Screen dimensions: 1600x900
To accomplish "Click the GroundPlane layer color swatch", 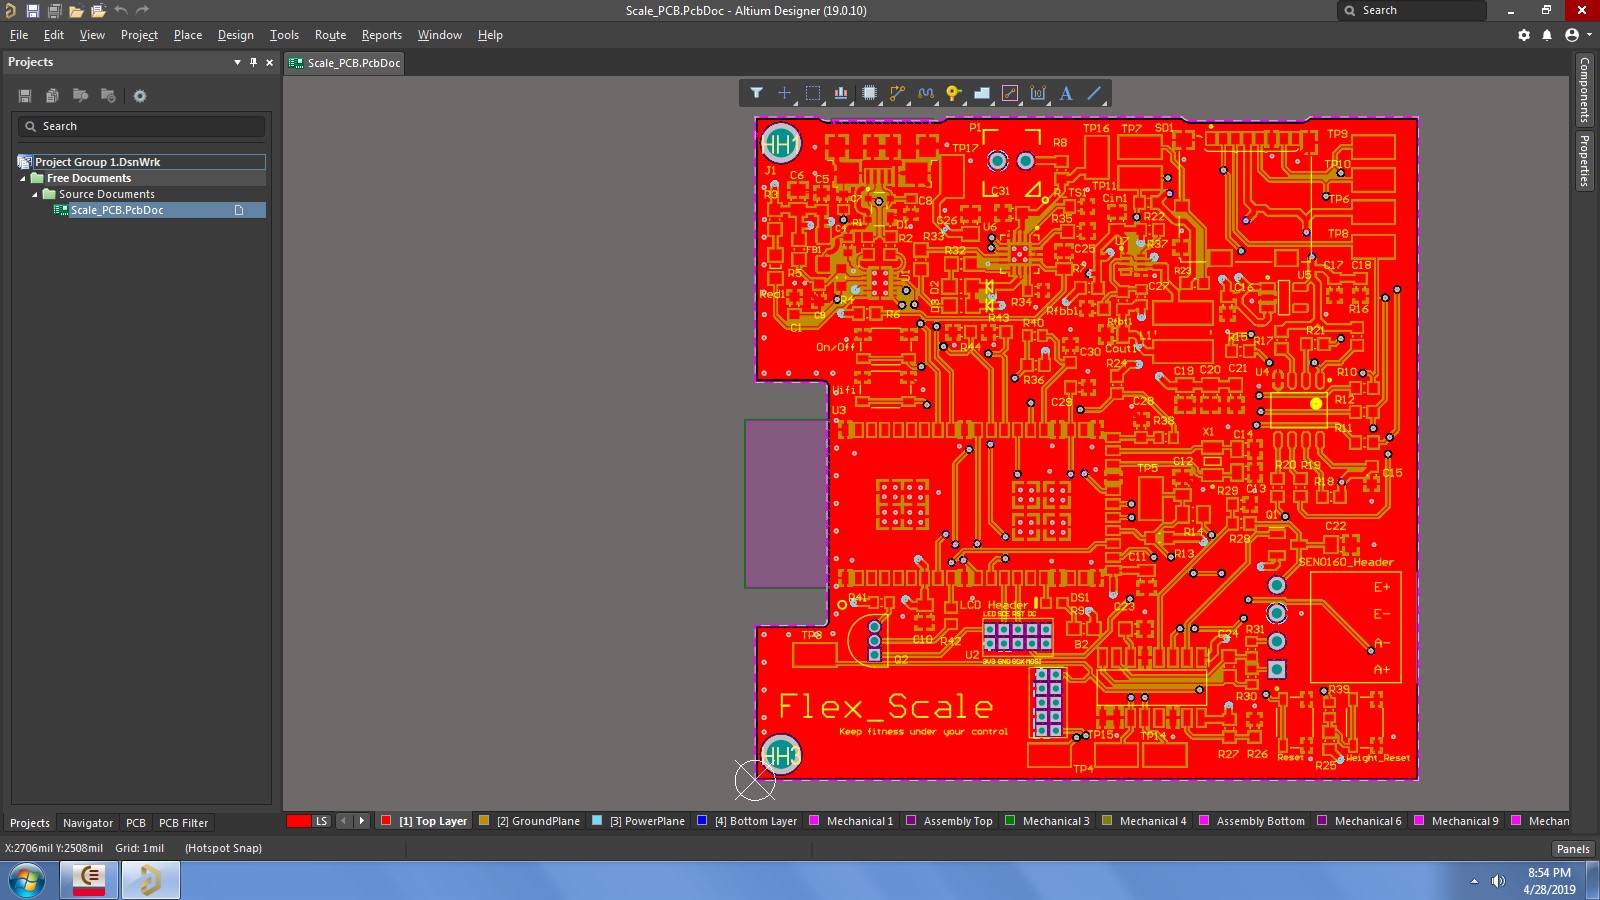I will pos(484,821).
